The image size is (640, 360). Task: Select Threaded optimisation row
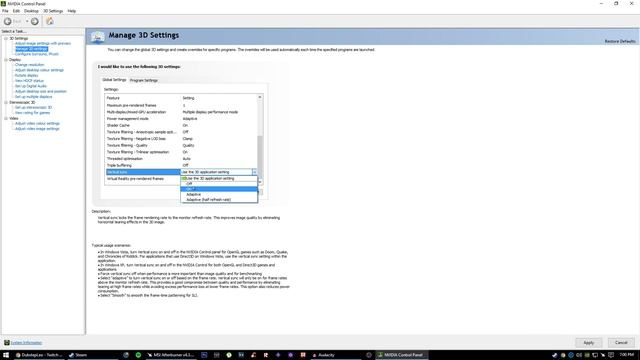[x=181, y=159]
